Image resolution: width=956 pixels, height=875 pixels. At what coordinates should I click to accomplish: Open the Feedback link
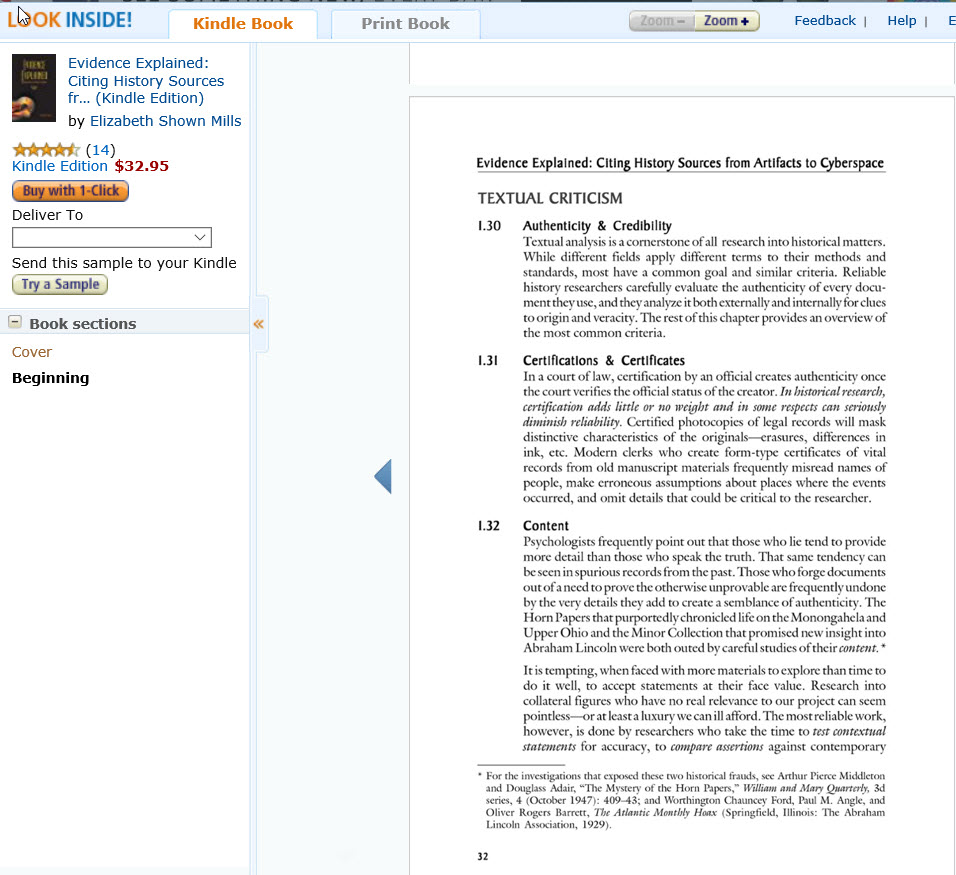(825, 21)
